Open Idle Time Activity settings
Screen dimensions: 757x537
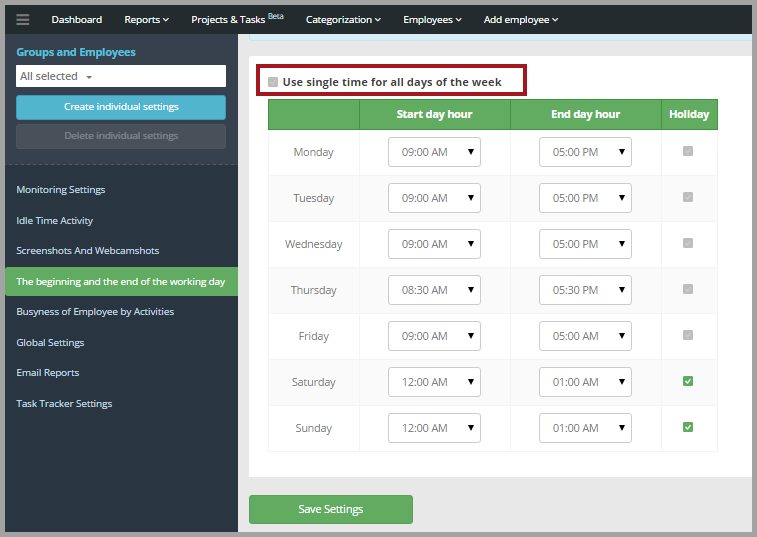[x=55, y=221]
